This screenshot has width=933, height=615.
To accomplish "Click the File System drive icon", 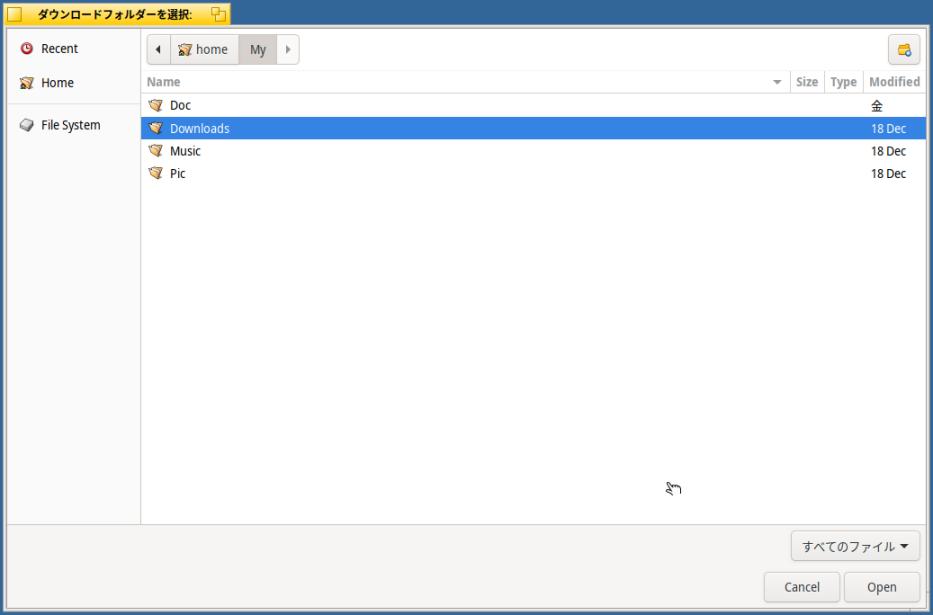I will 26,125.
